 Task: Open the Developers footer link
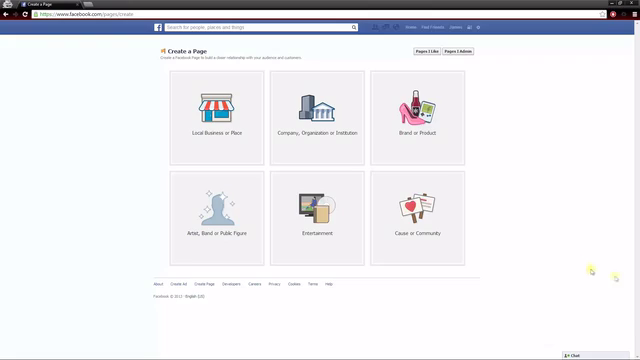tap(231, 284)
